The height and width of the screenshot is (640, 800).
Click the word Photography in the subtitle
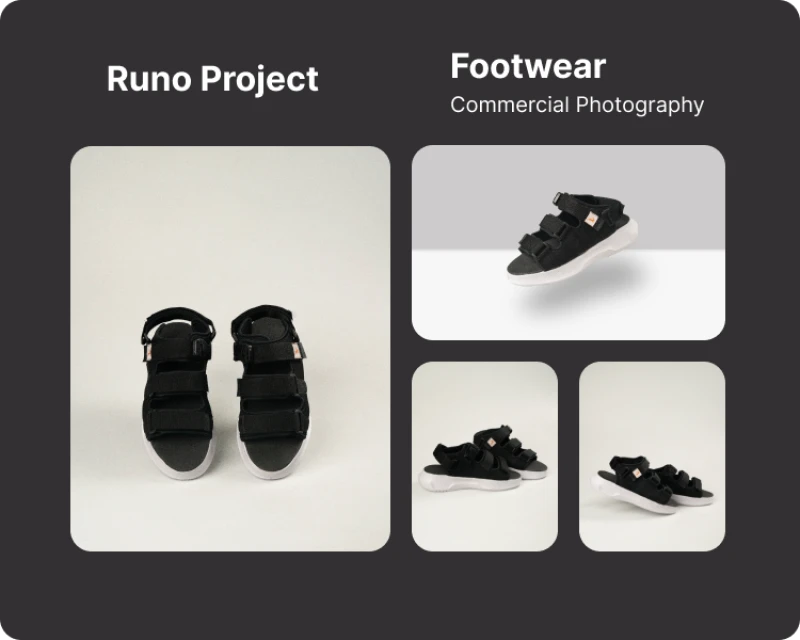(x=640, y=105)
